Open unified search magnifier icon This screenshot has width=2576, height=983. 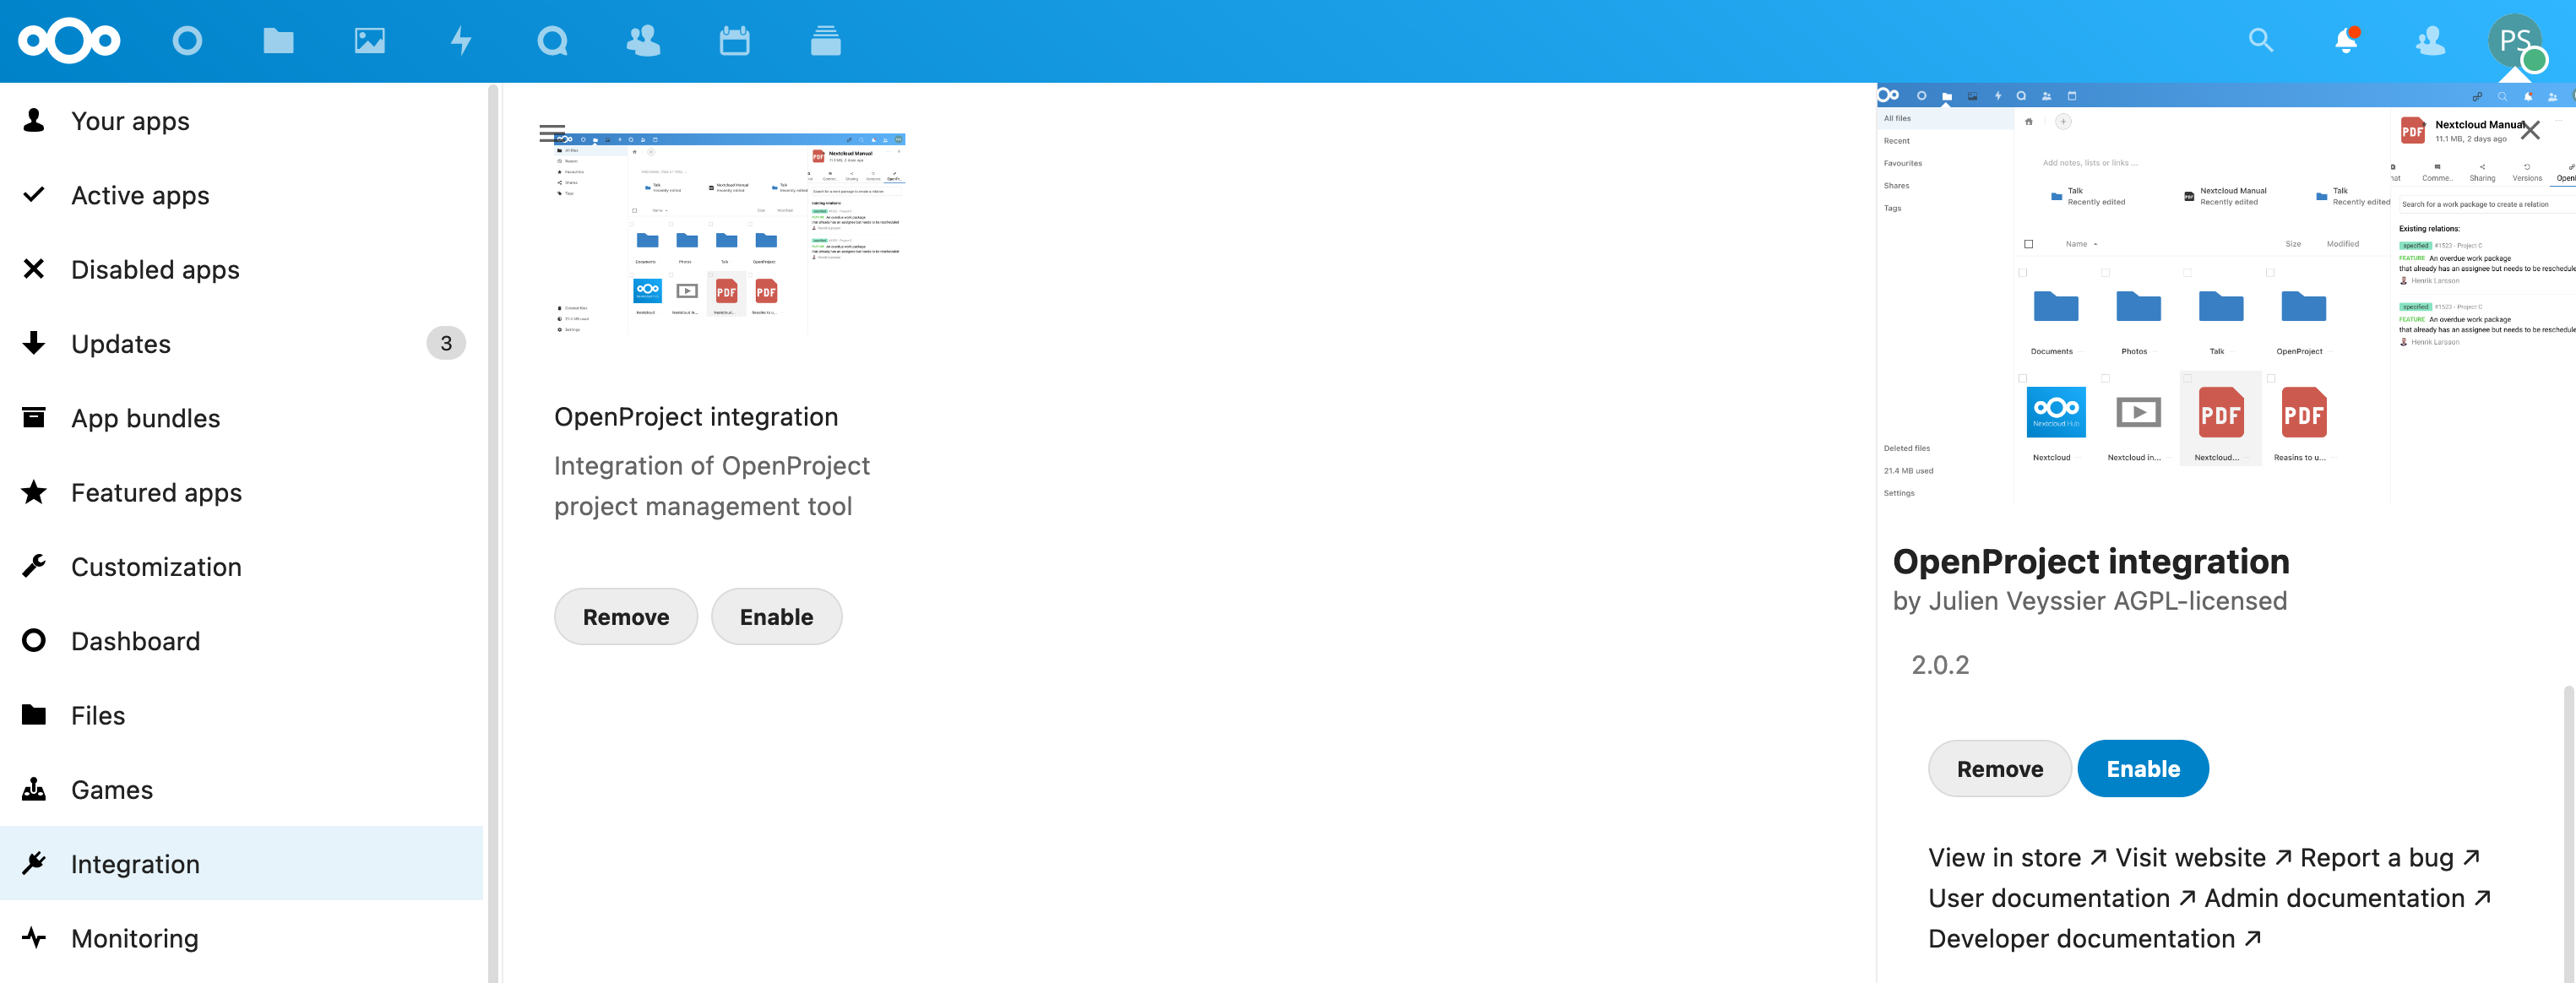2260,41
